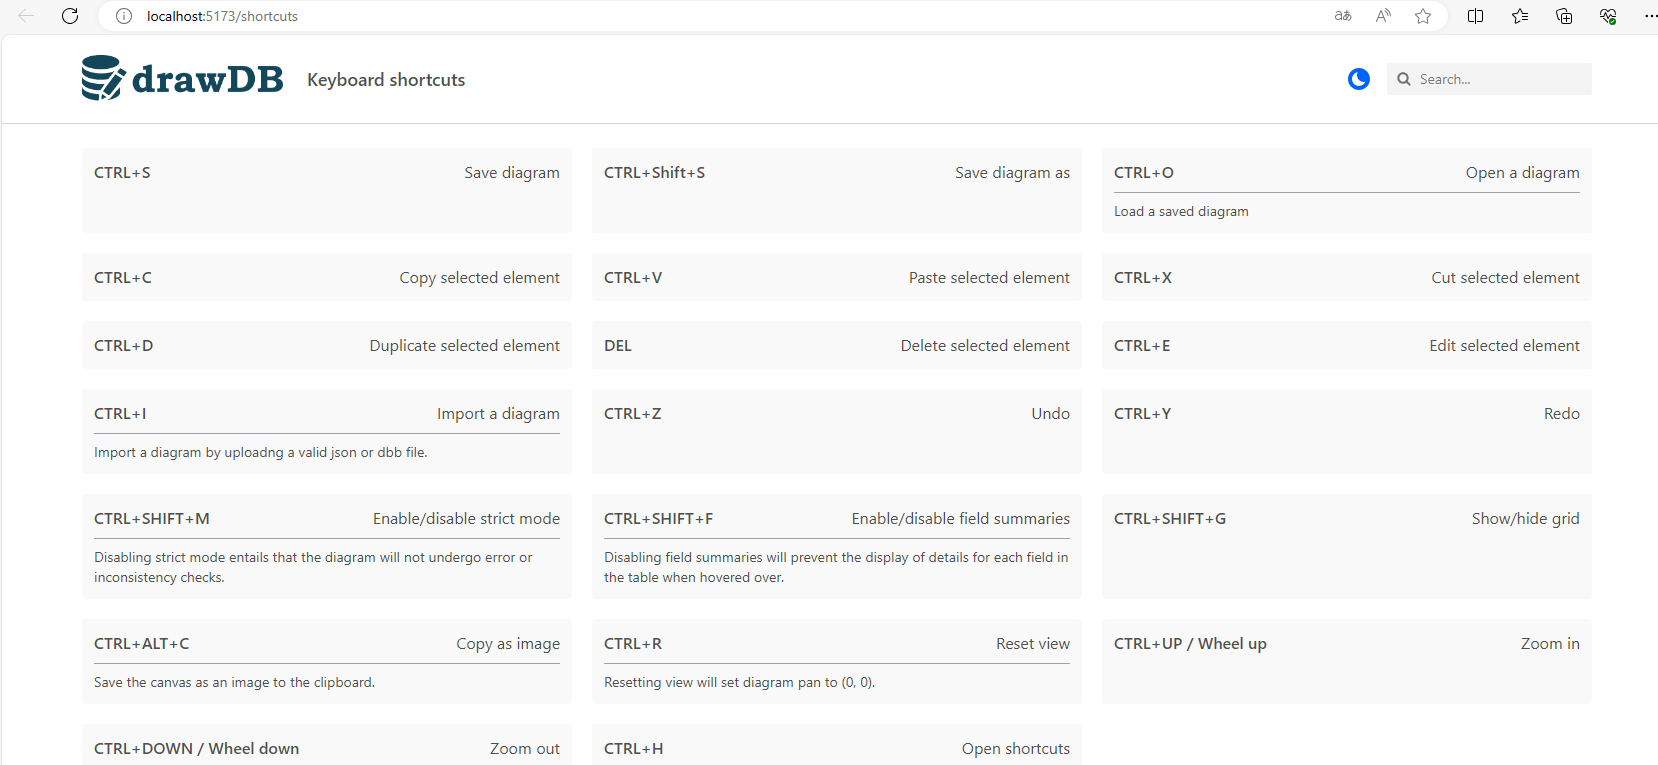Click the strict mode description text
This screenshot has height=765, width=1658.
[313, 568]
